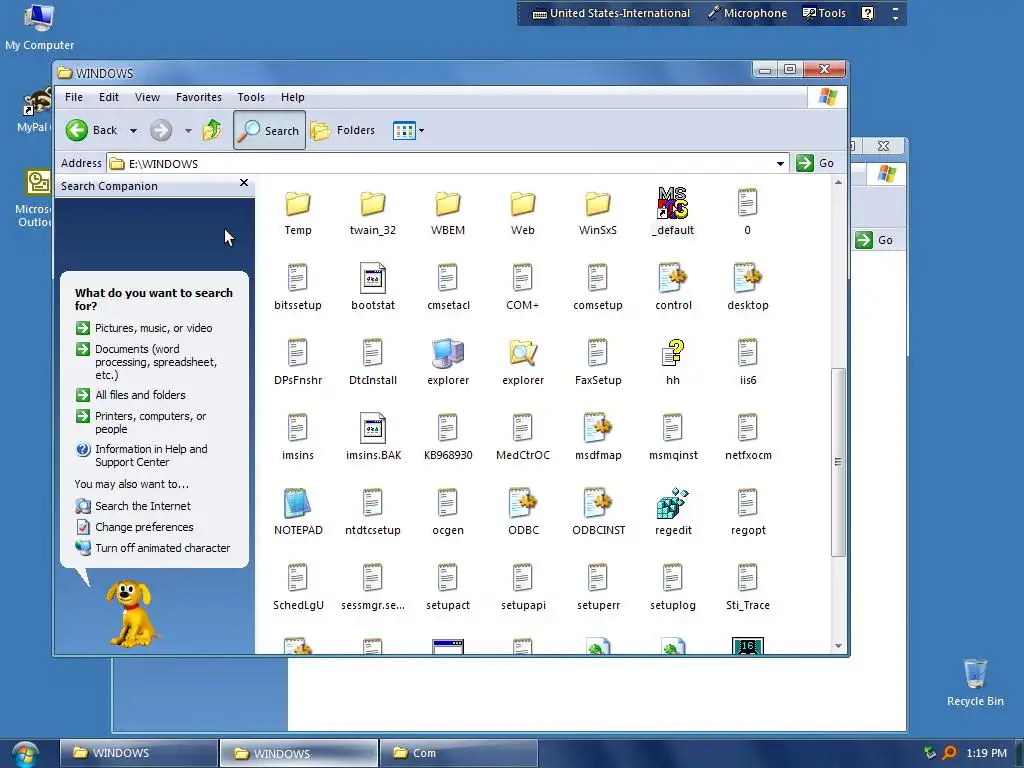Select the hh help icon
This screenshot has height=768, width=1024.
click(673, 353)
